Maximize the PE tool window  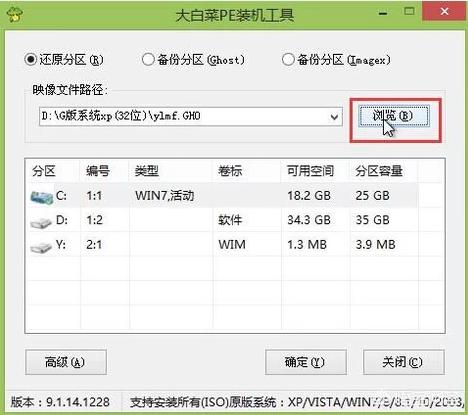pyautogui.click(x=409, y=12)
